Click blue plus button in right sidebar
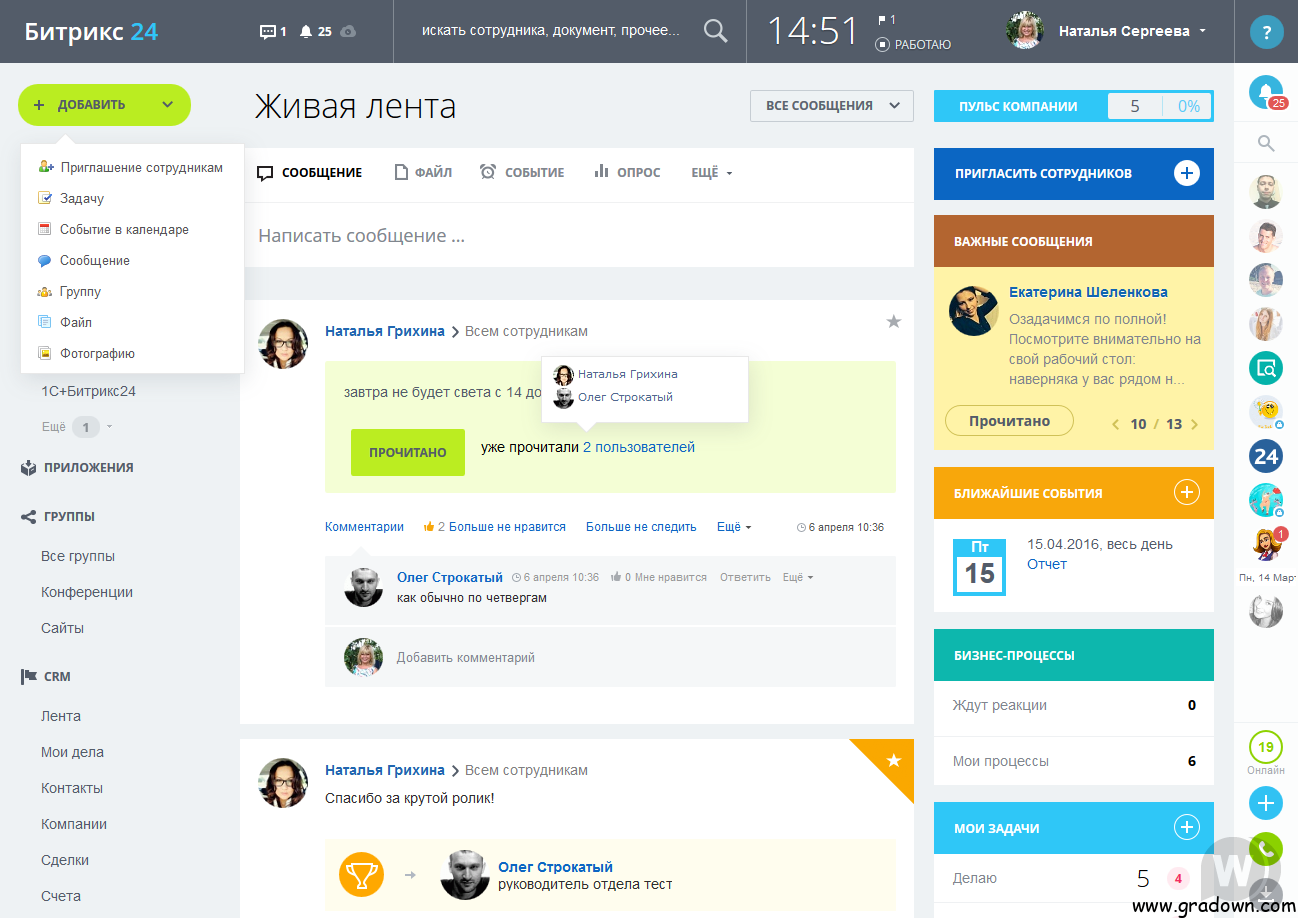 [1266, 803]
